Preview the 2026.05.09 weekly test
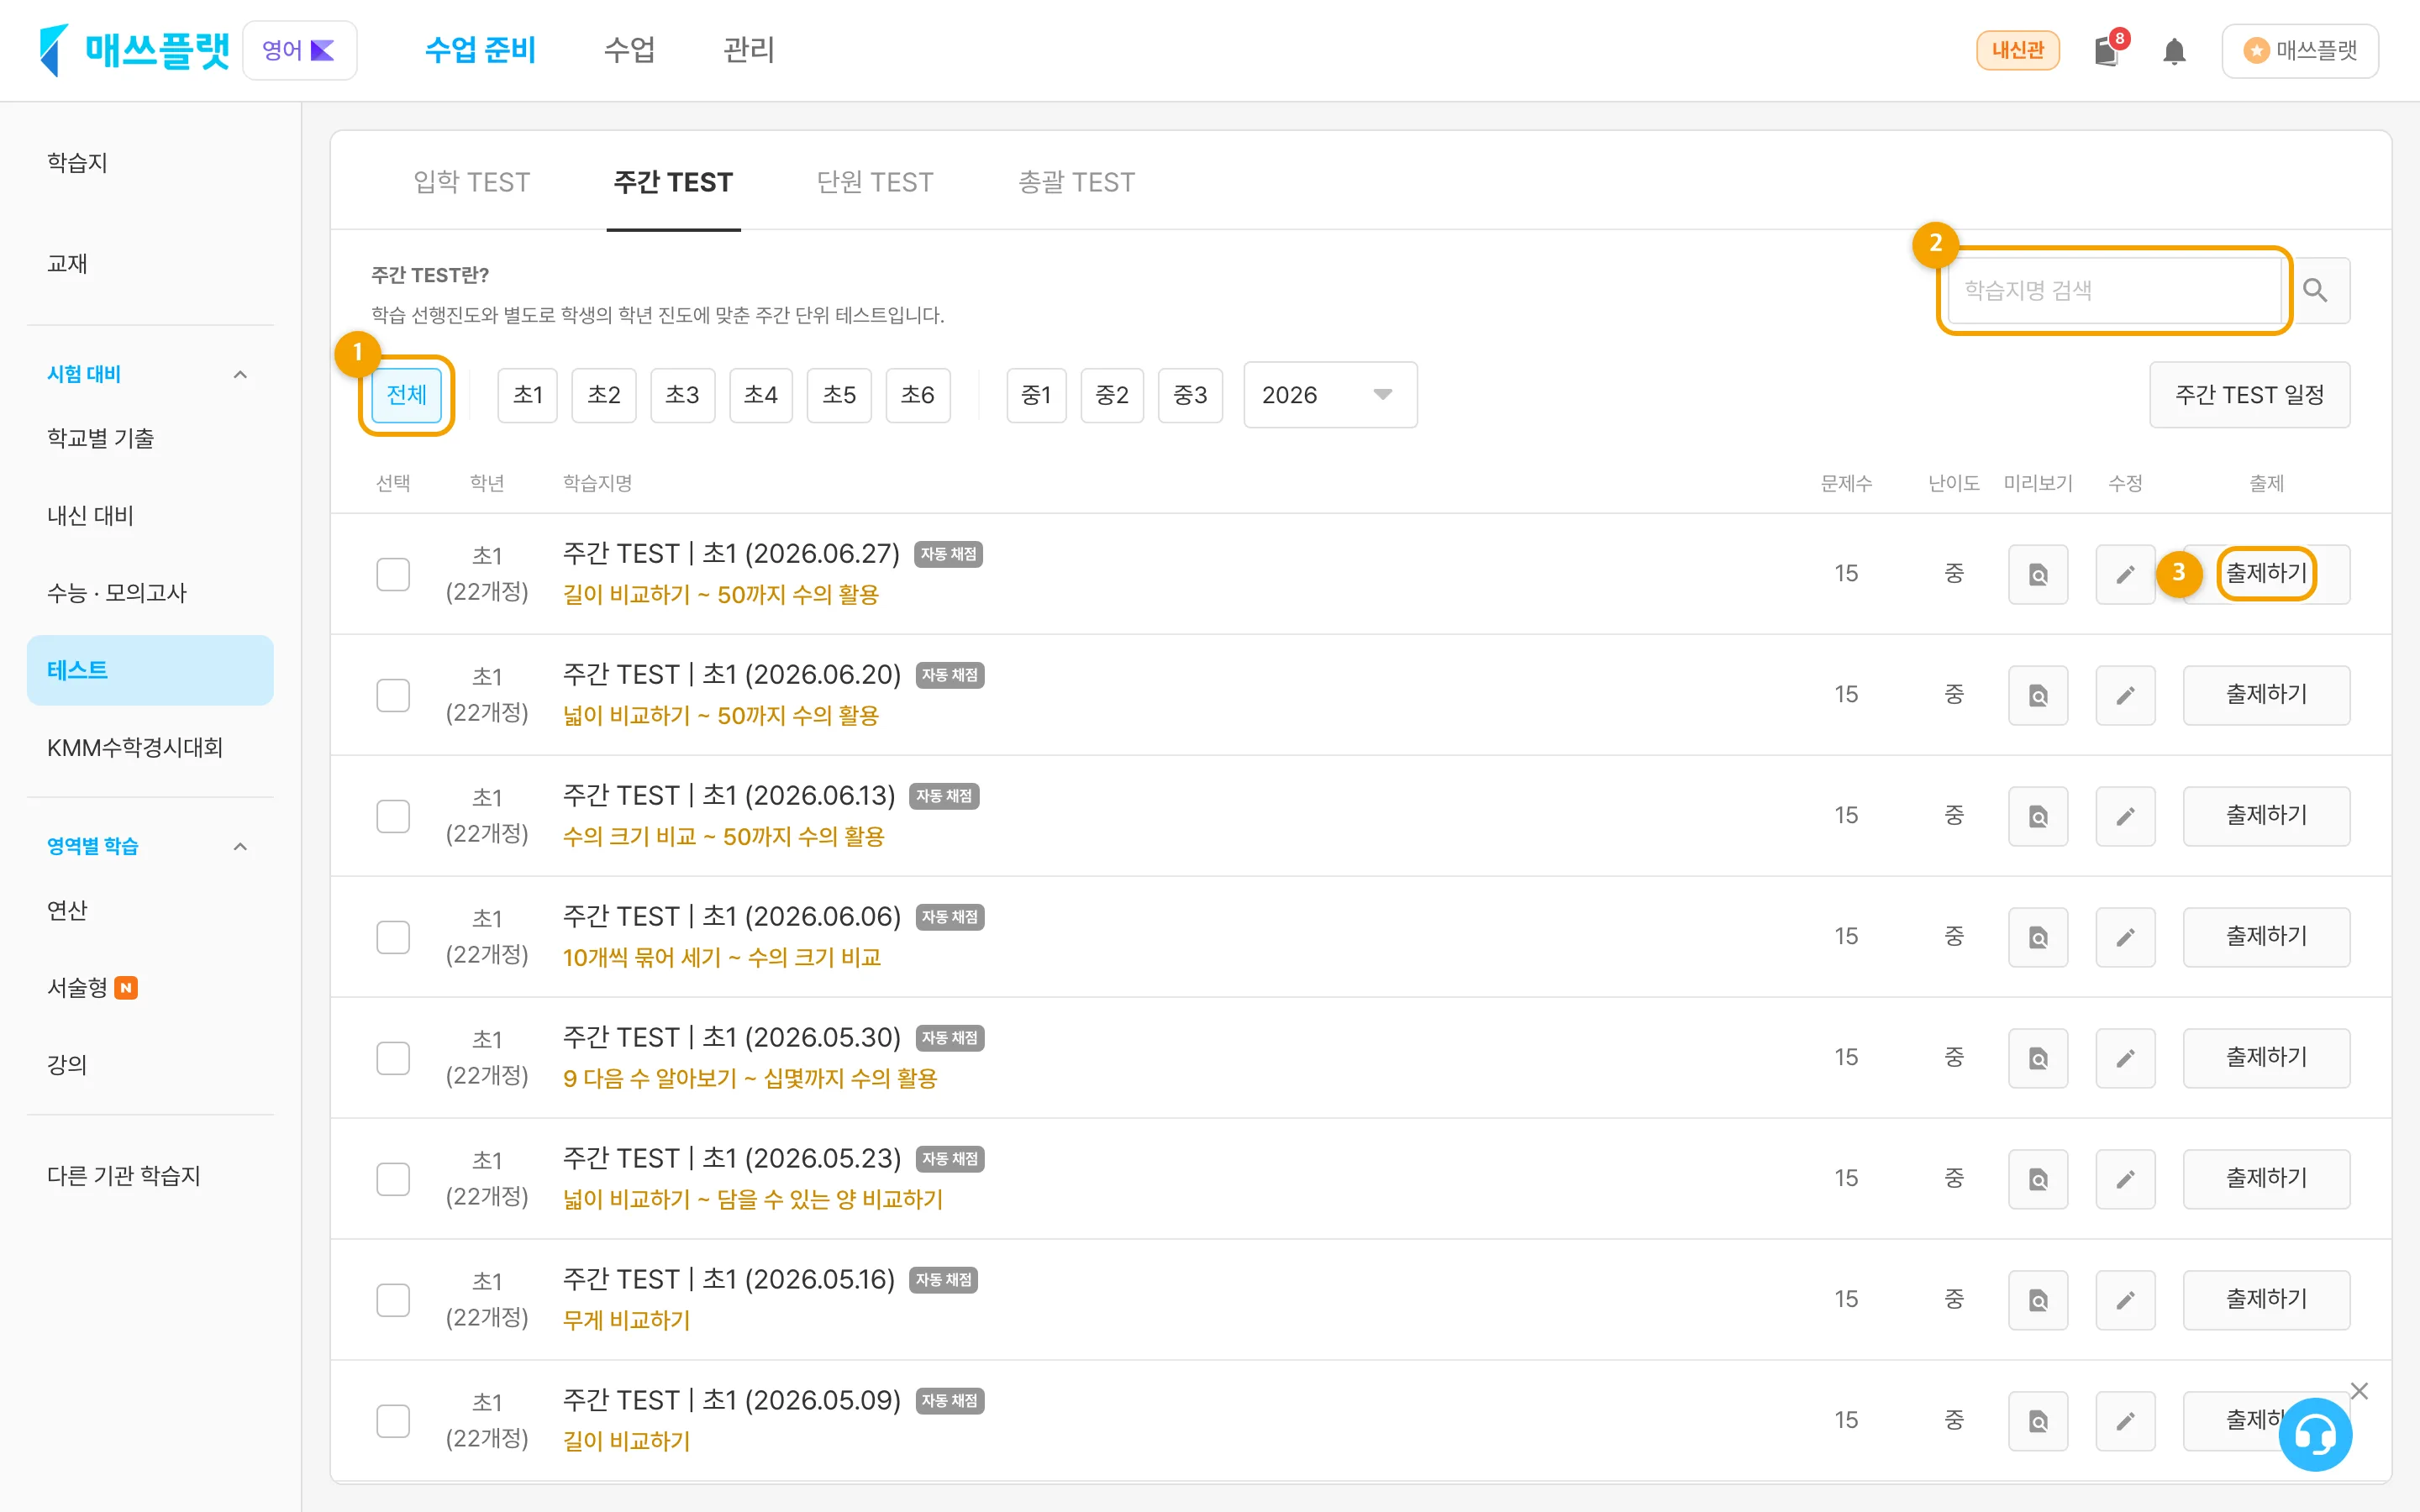Image resolution: width=2420 pixels, height=1512 pixels. [x=2038, y=1421]
